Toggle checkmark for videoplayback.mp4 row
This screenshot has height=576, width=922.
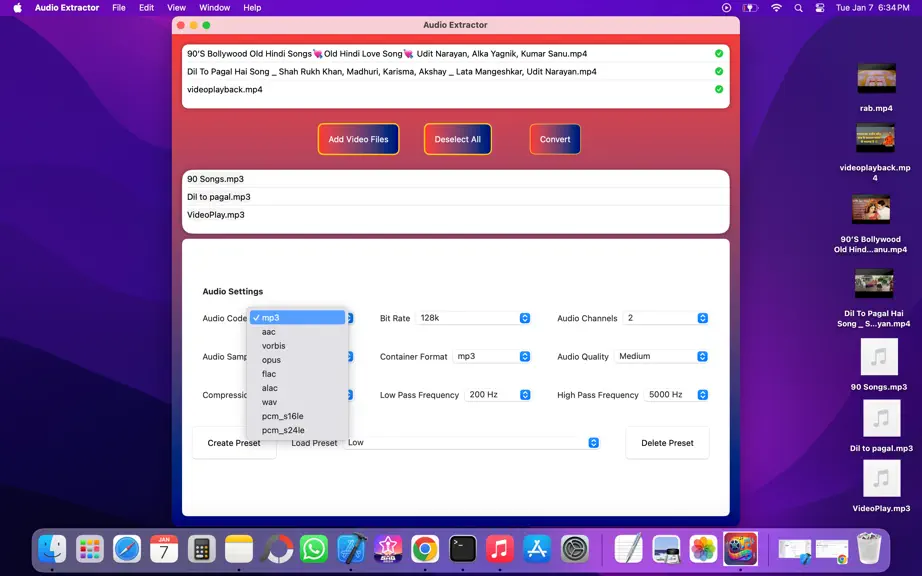pos(719,89)
